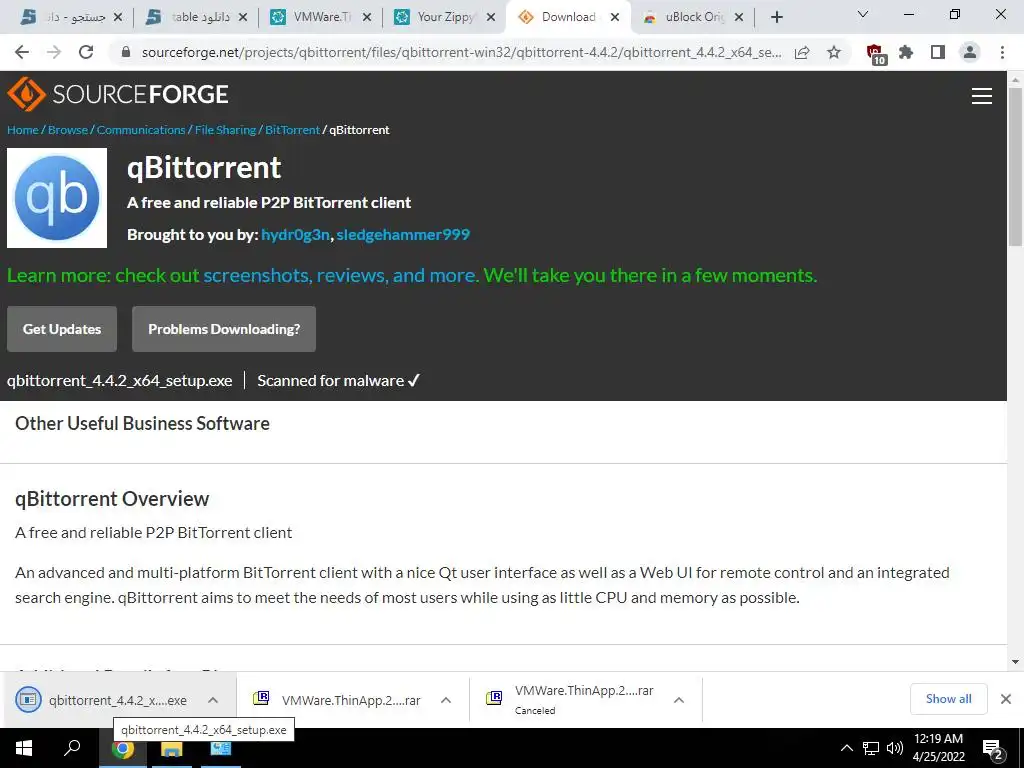Click the qBittorrent project logo image

pyautogui.click(x=57, y=198)
